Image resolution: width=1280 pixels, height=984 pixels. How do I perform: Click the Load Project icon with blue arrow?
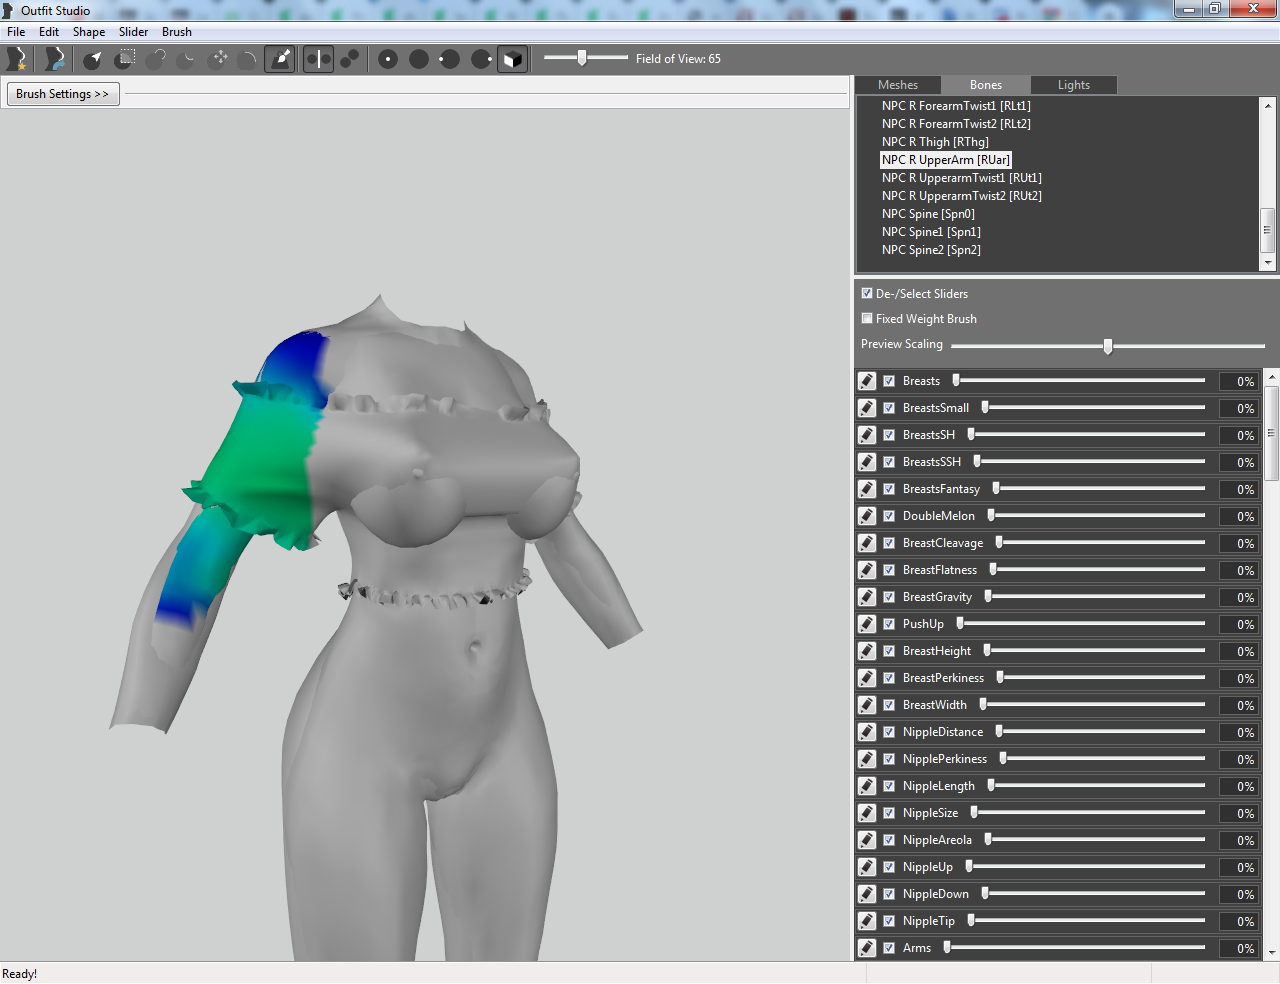[x=55, y=59]
